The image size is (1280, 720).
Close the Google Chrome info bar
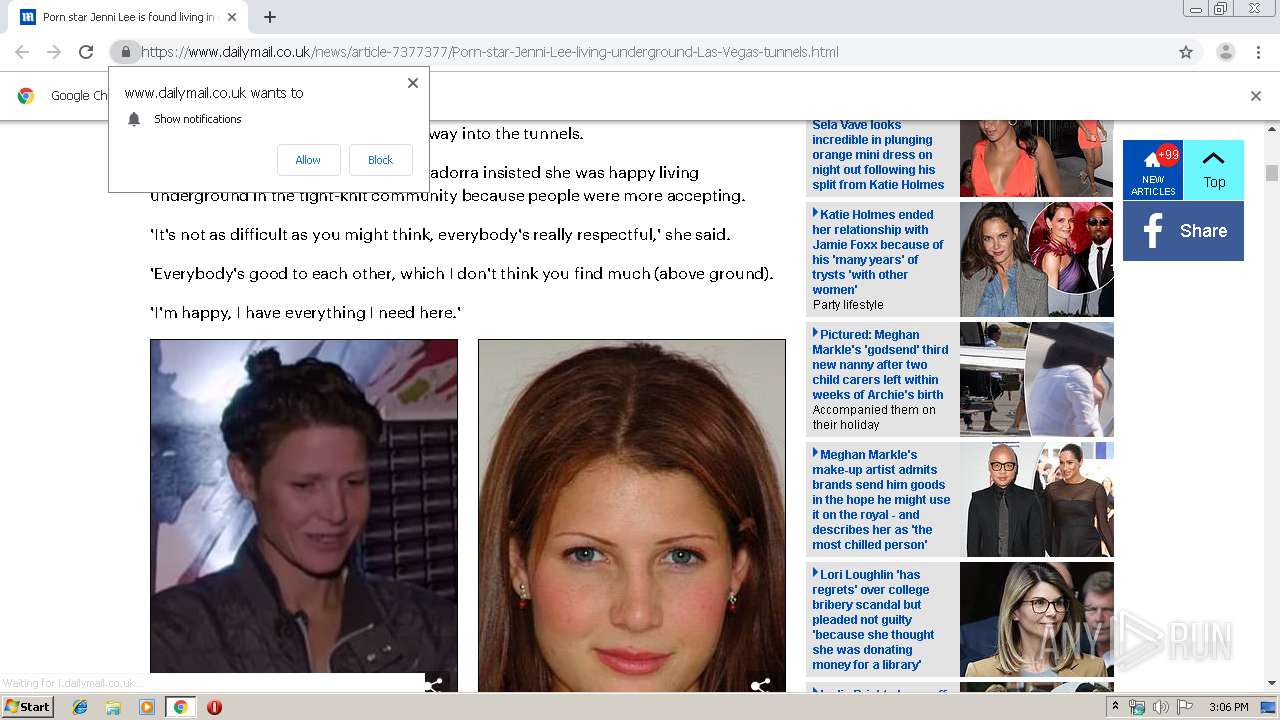[1256, 96]
